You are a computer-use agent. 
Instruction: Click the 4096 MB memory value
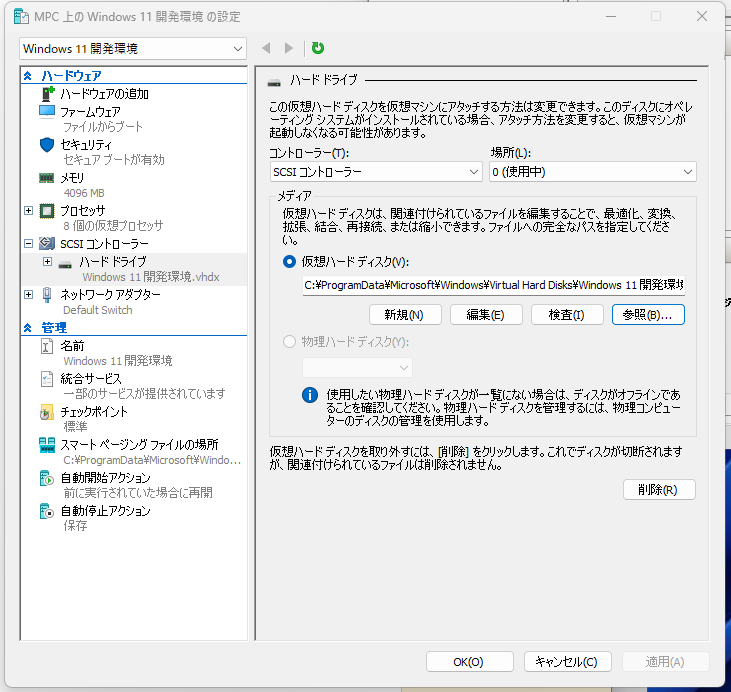click(84, 193)
